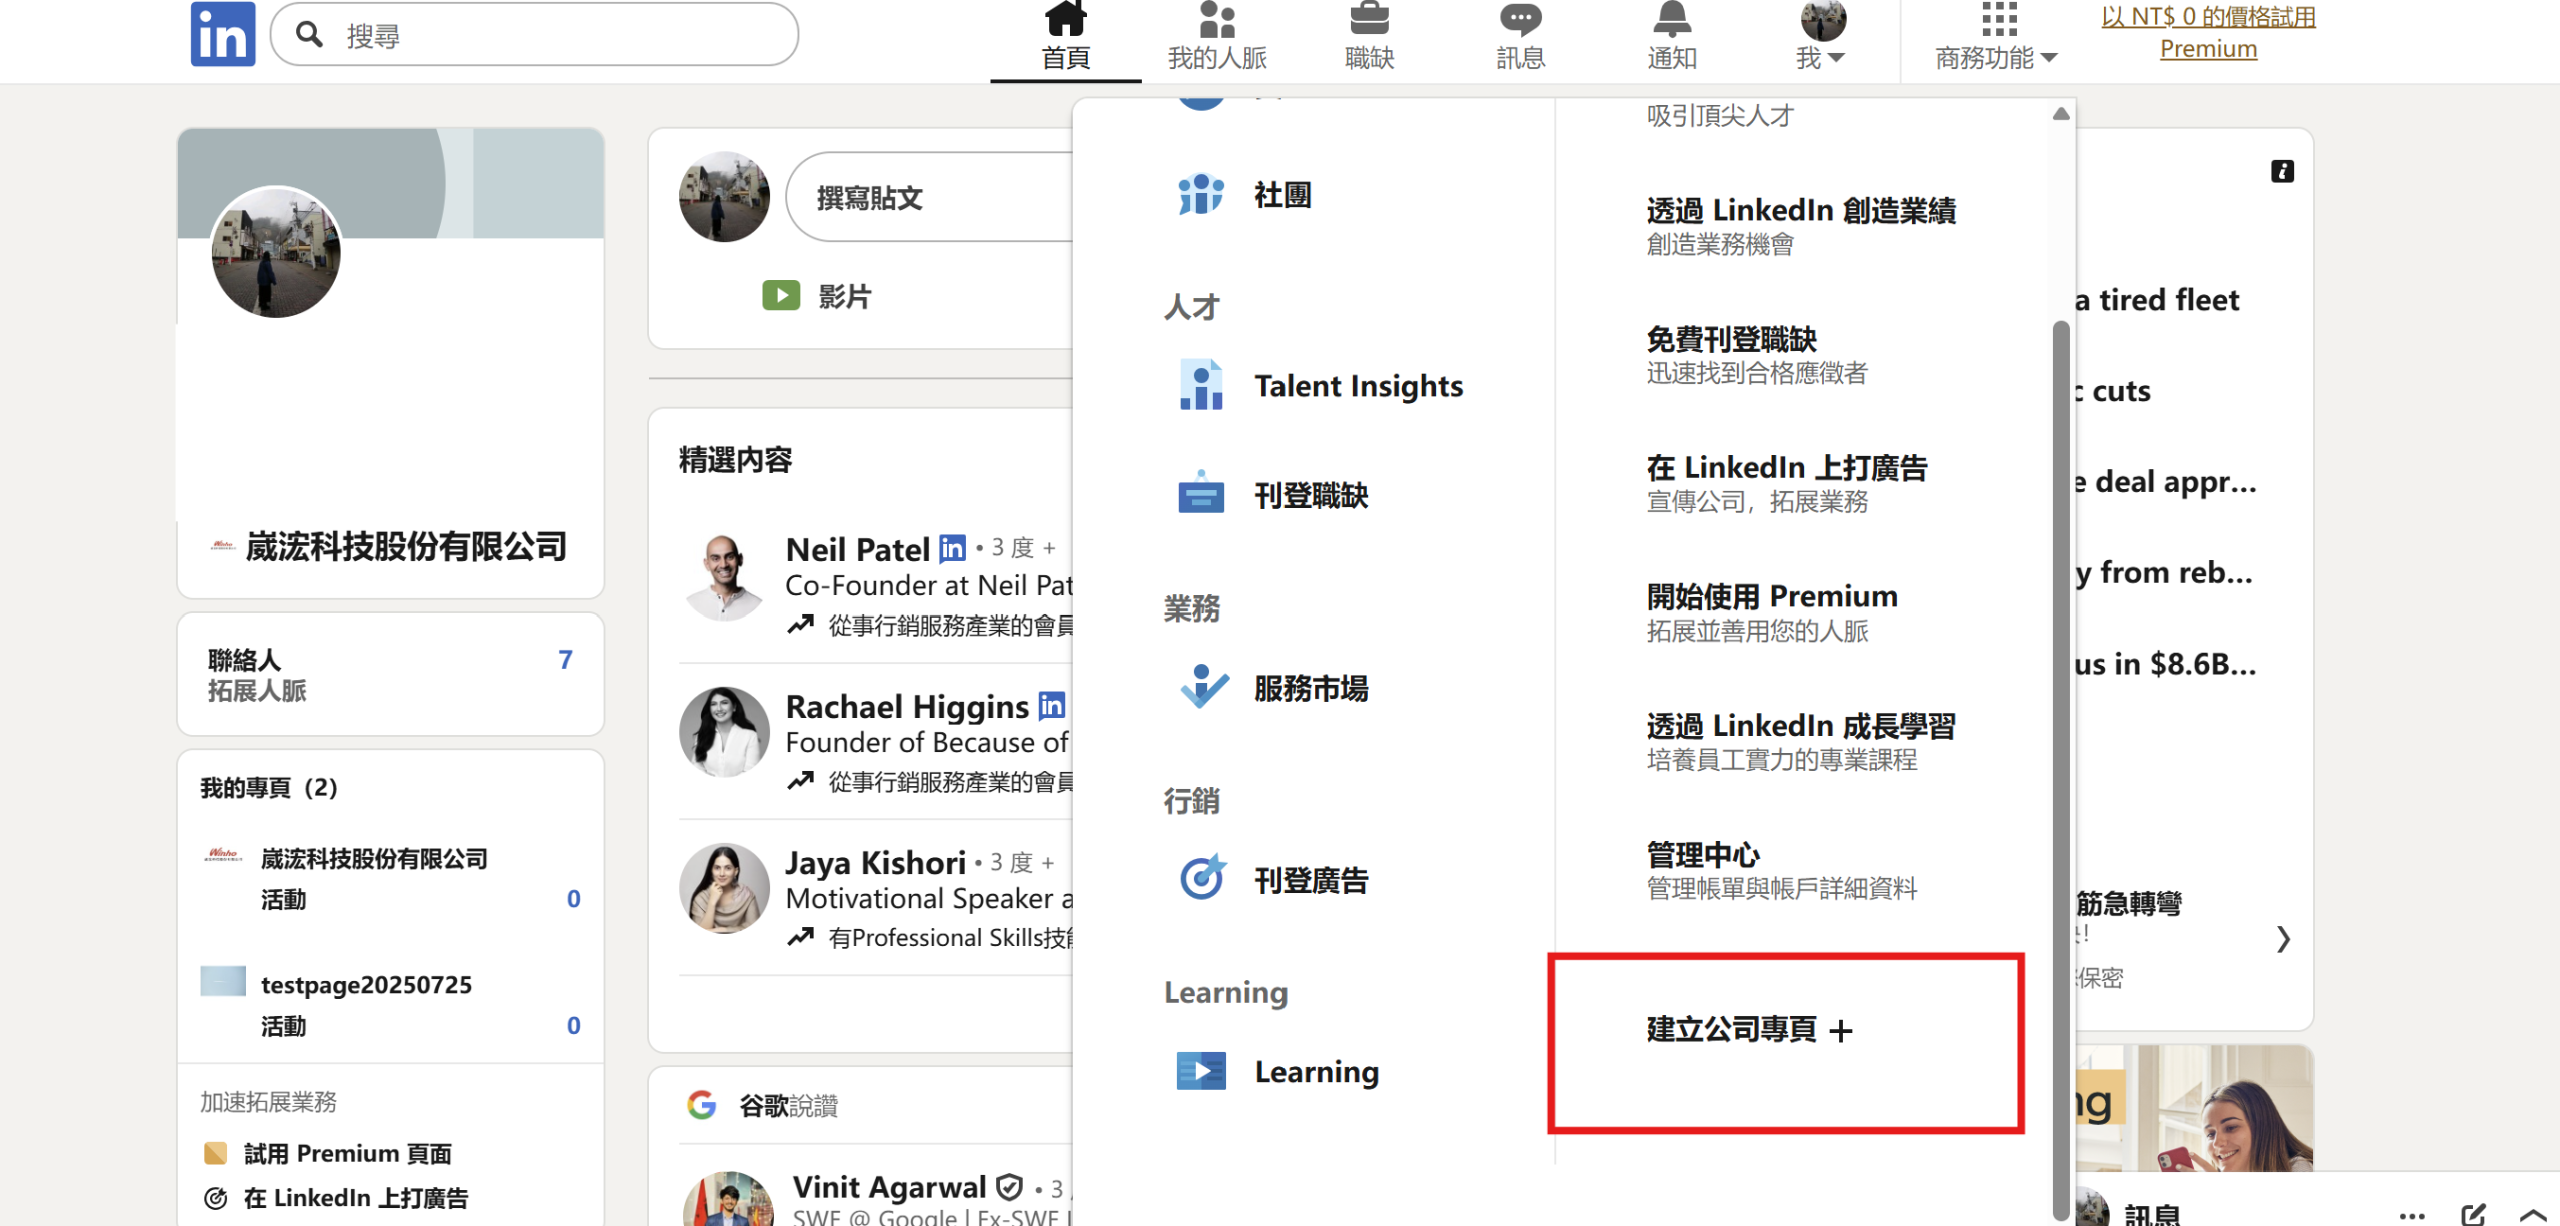Click the 刊登職缺 icon in menu
Screen dimensions: 2560x1226
click(1201, 494)
